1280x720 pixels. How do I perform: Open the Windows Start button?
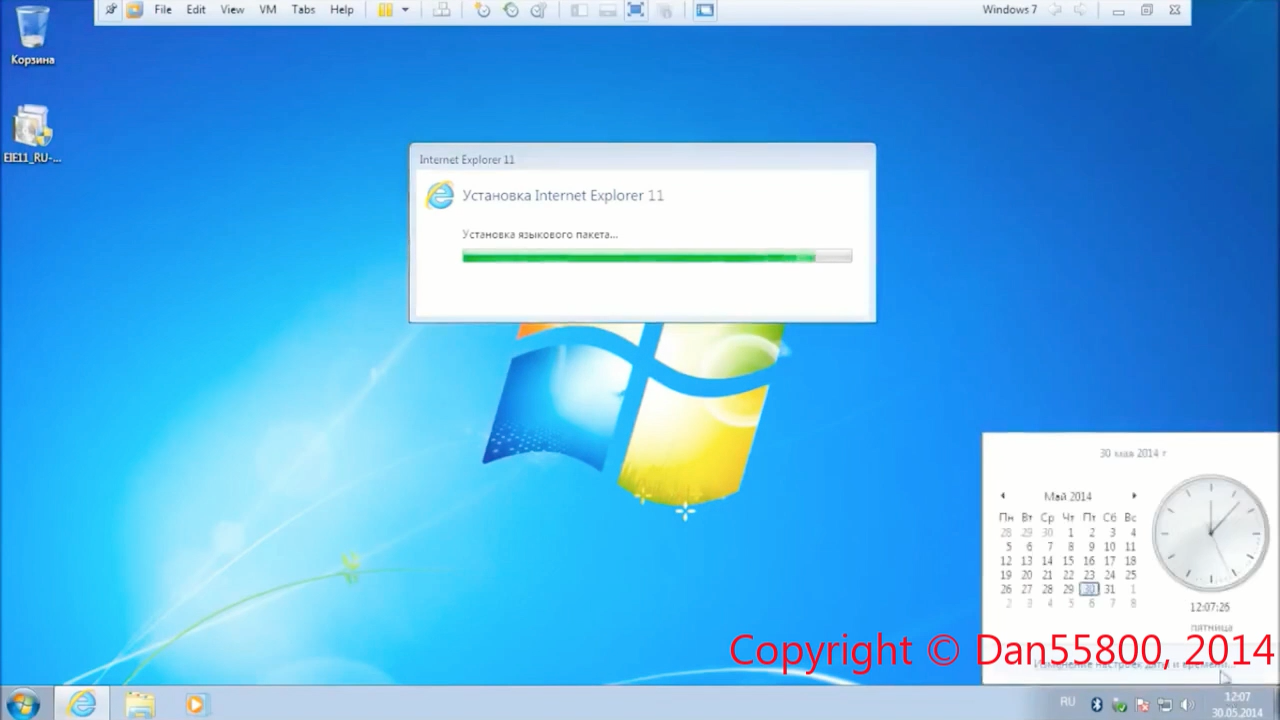22,704
